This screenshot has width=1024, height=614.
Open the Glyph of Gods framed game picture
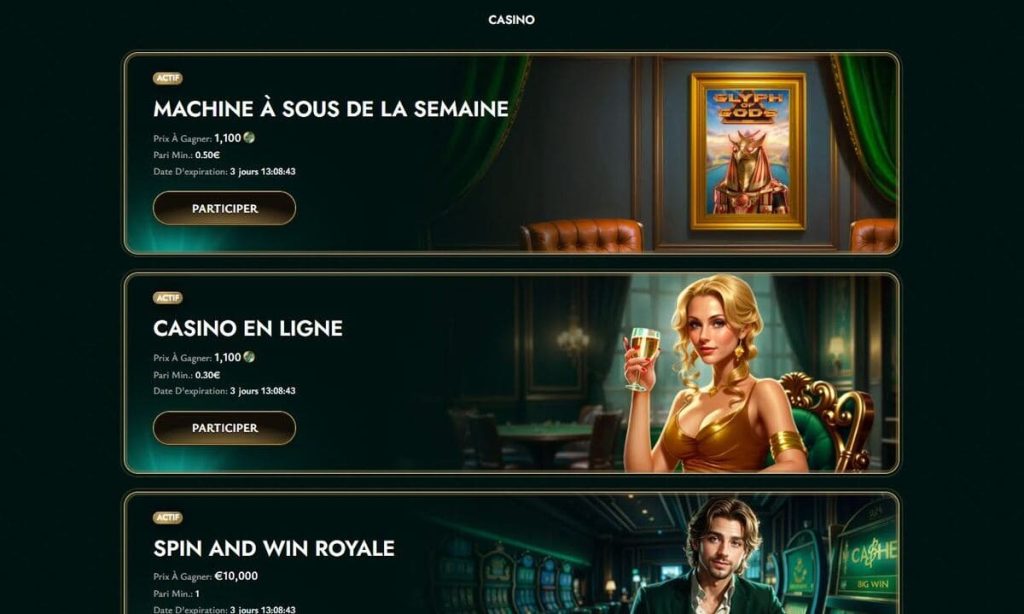click(748, 152)
